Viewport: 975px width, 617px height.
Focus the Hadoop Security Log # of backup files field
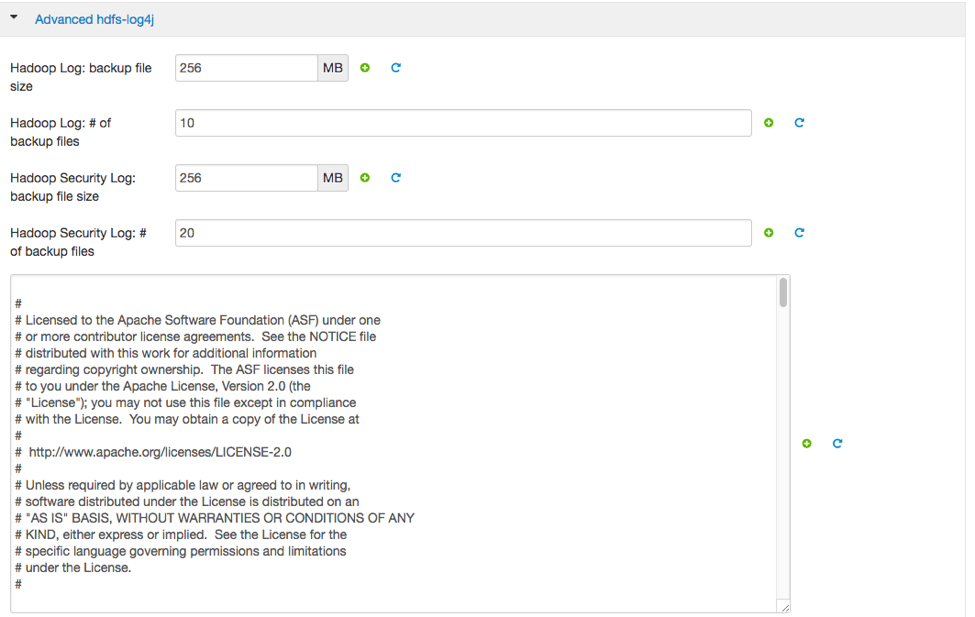tap(462, 233)
